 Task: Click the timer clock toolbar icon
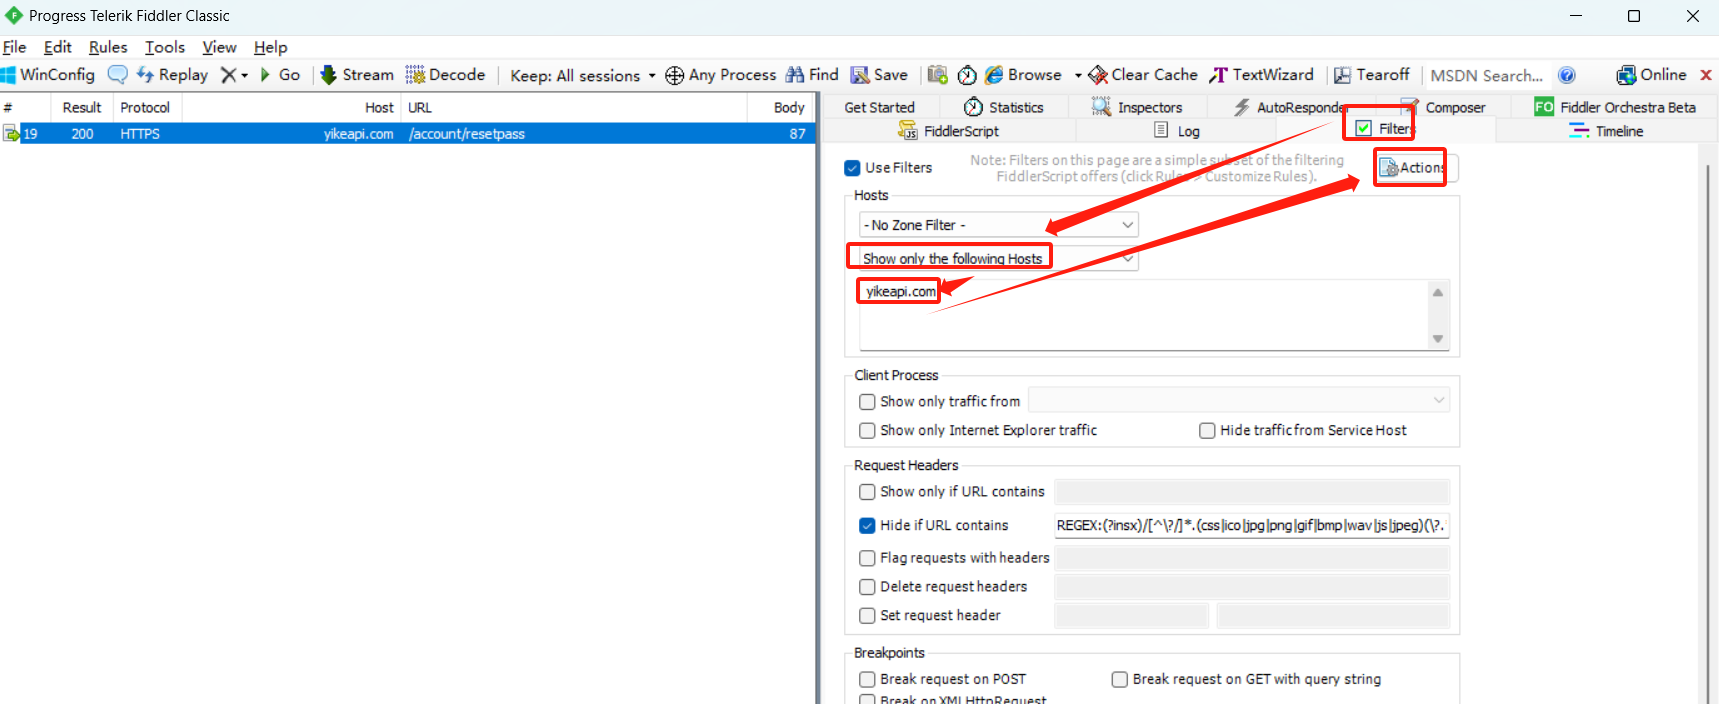coord(967,75)
